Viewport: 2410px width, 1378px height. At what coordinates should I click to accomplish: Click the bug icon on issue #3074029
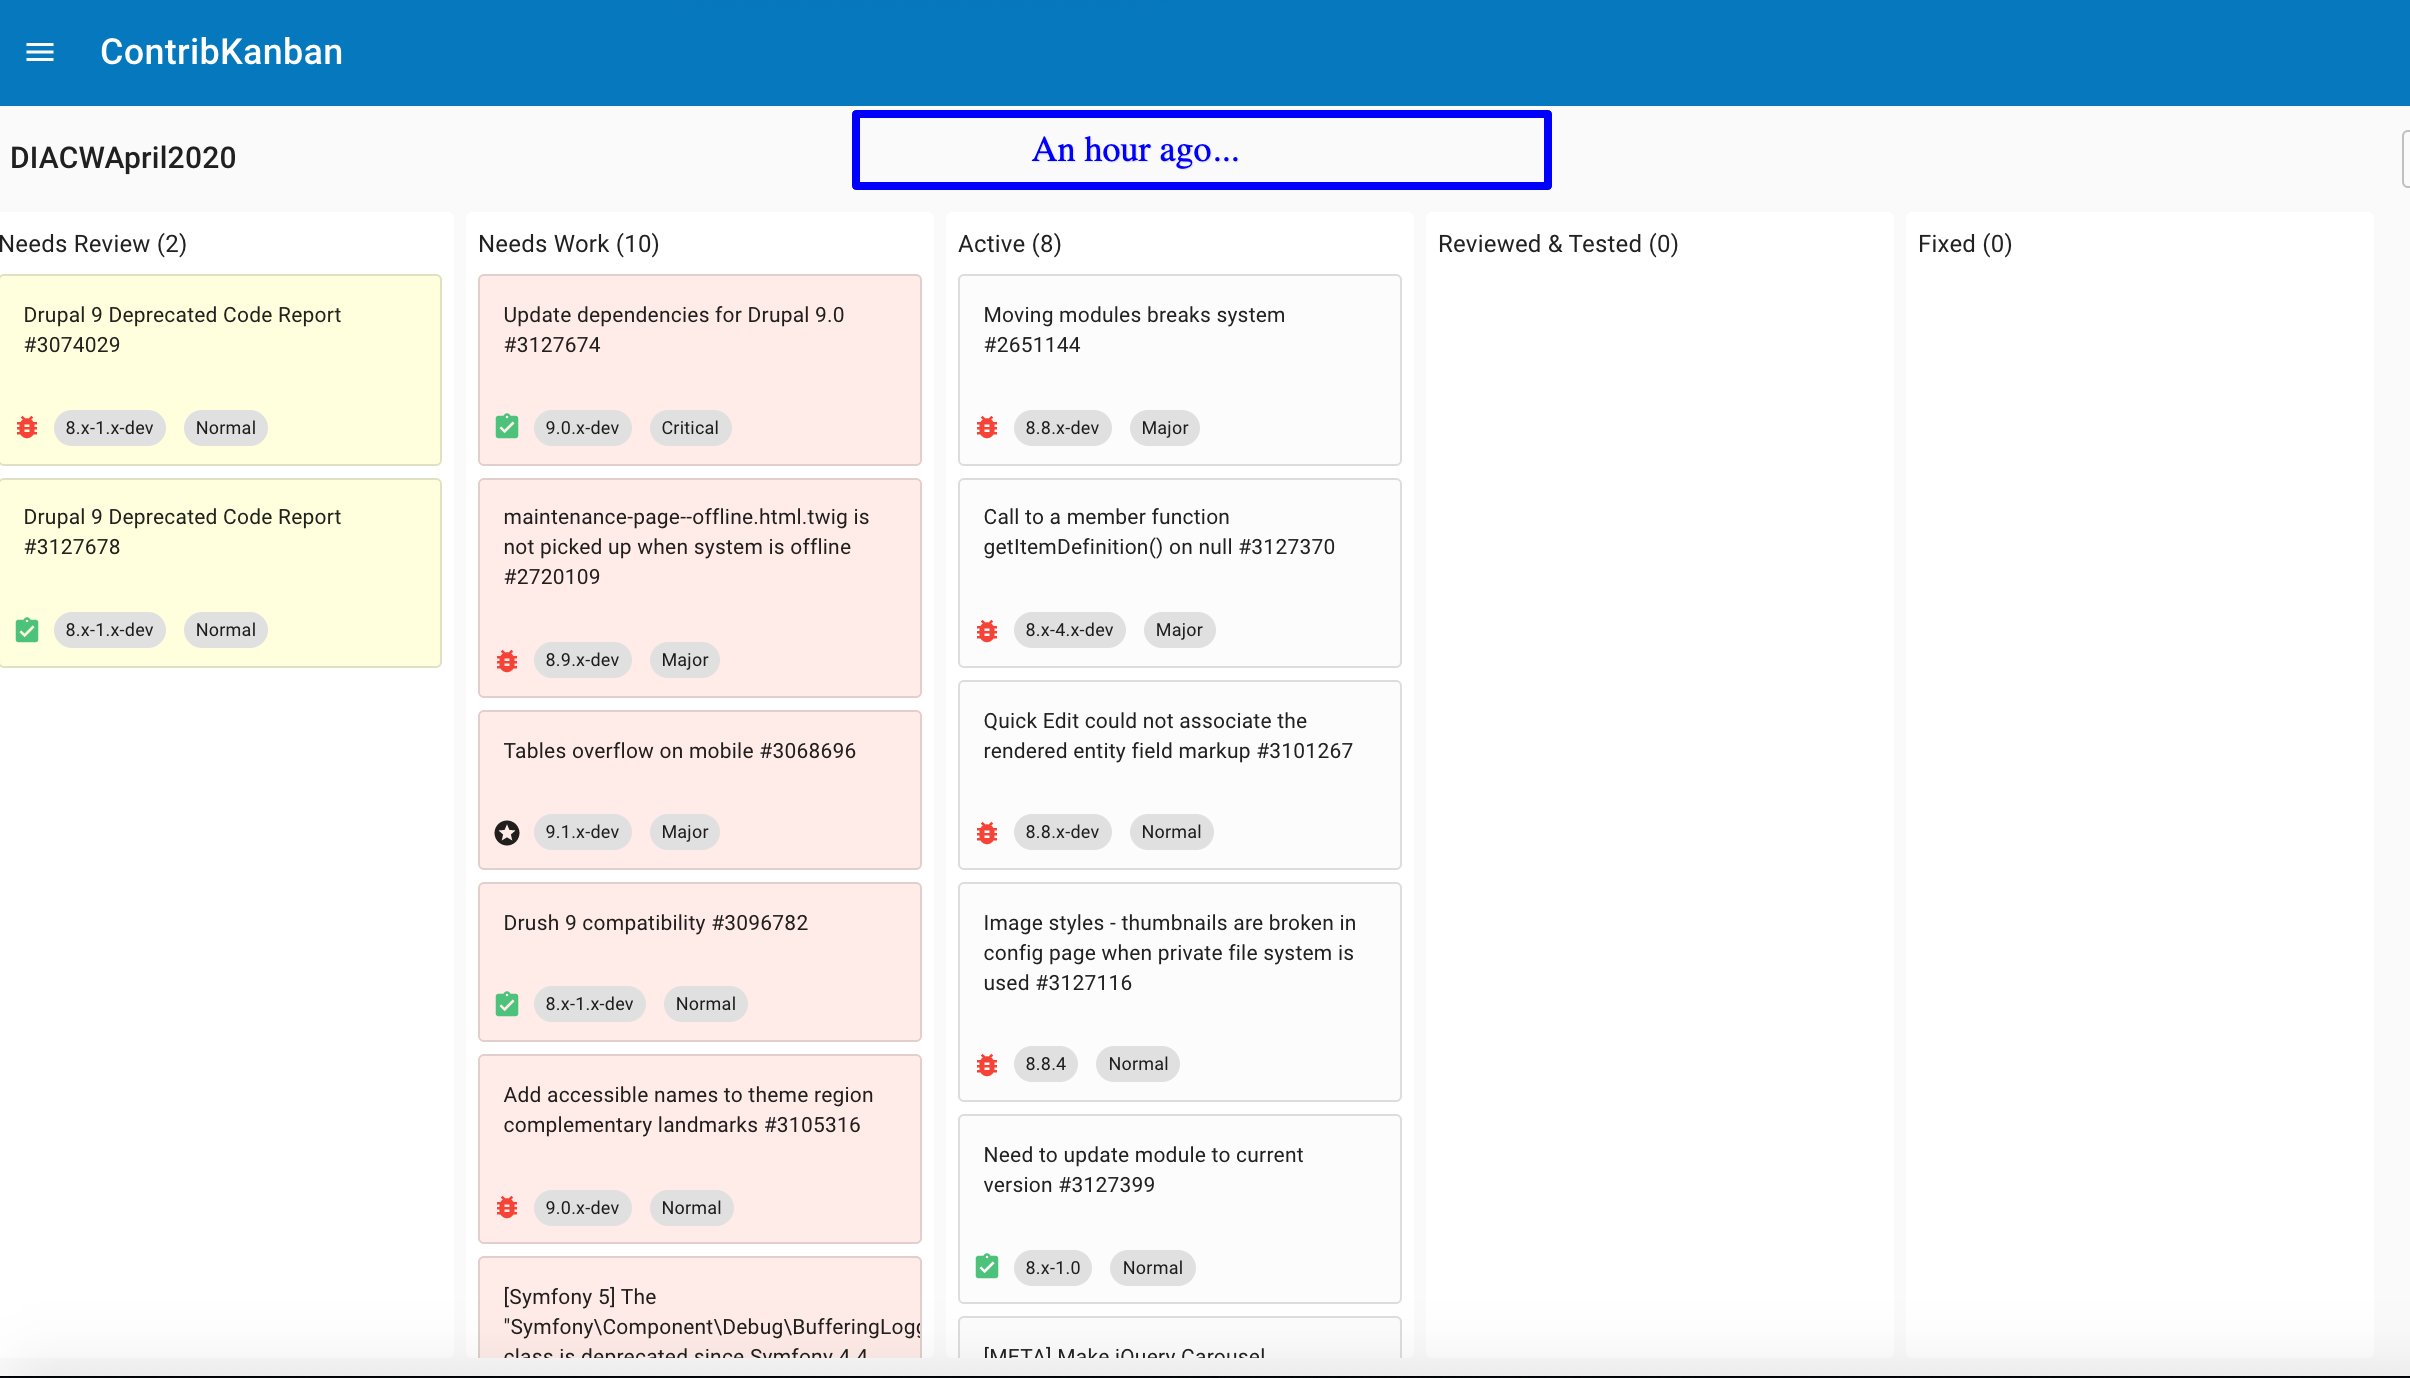(x=27, y=428)
